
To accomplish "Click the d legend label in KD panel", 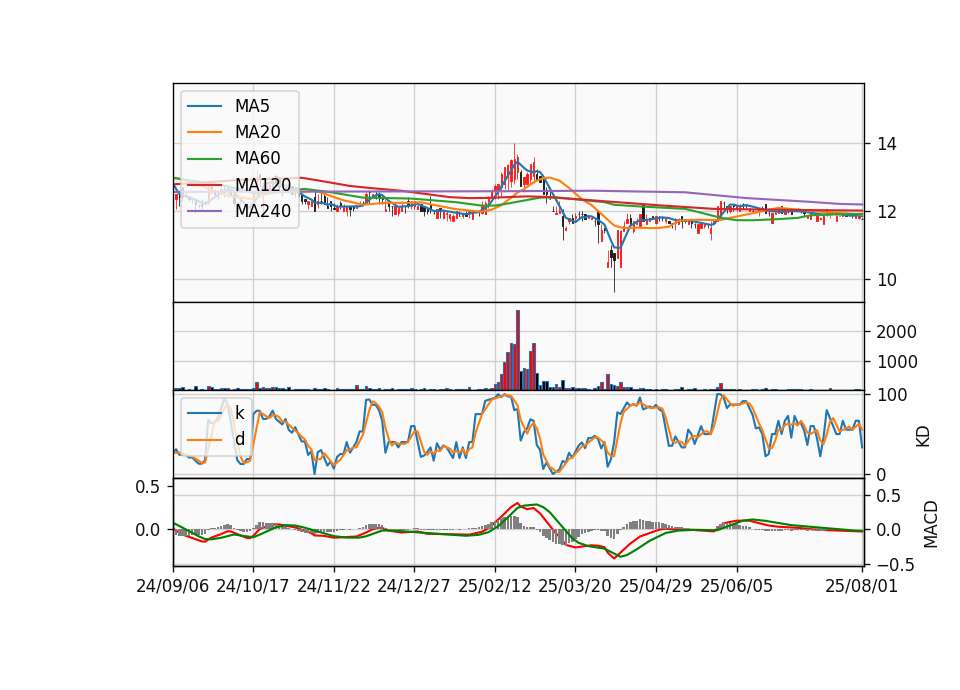I will (239, 439).
